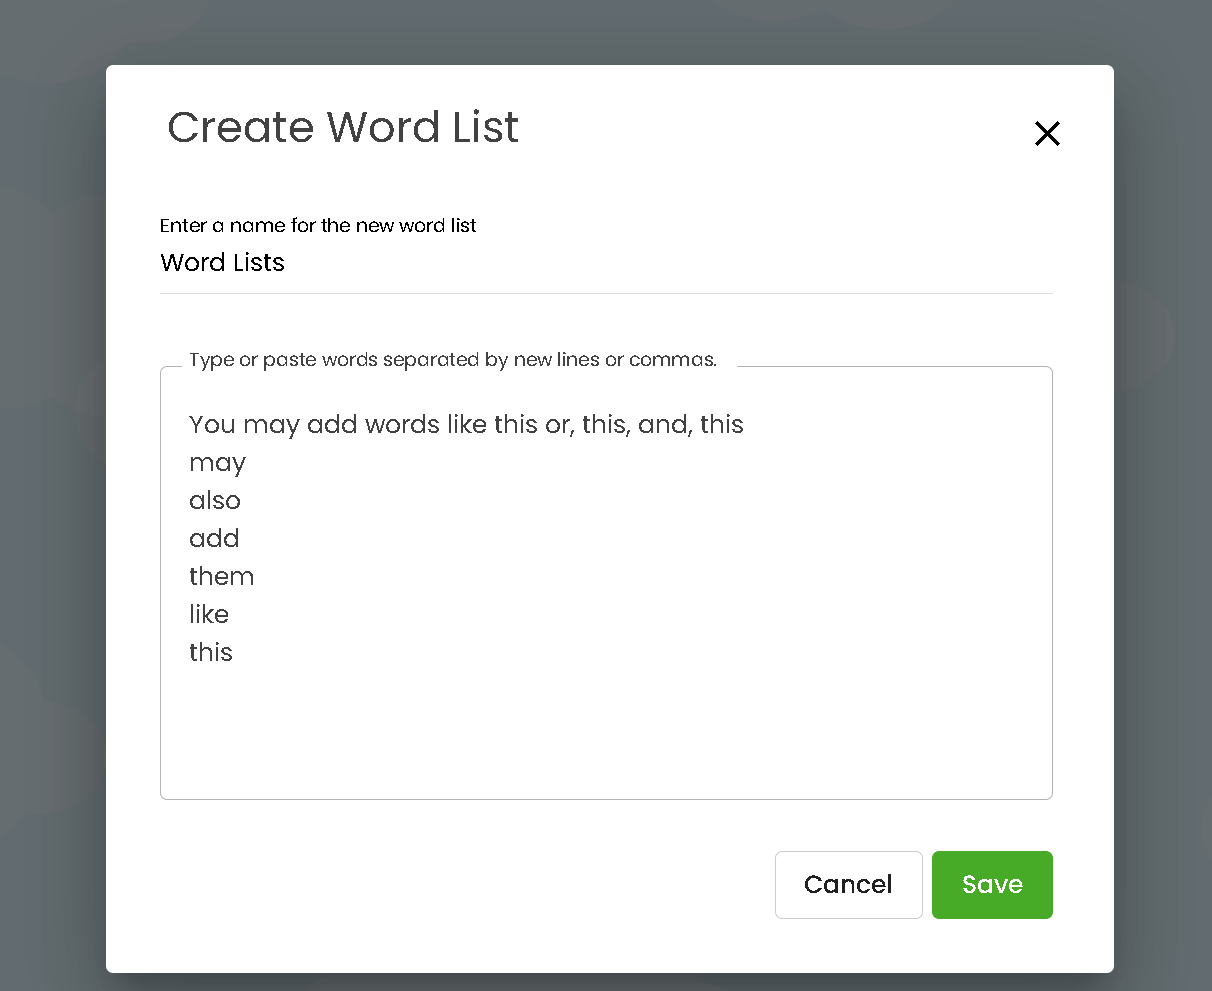Place cursor on the 'them' line
This screenshot has height=991, width=1212.
coord(221,576)
